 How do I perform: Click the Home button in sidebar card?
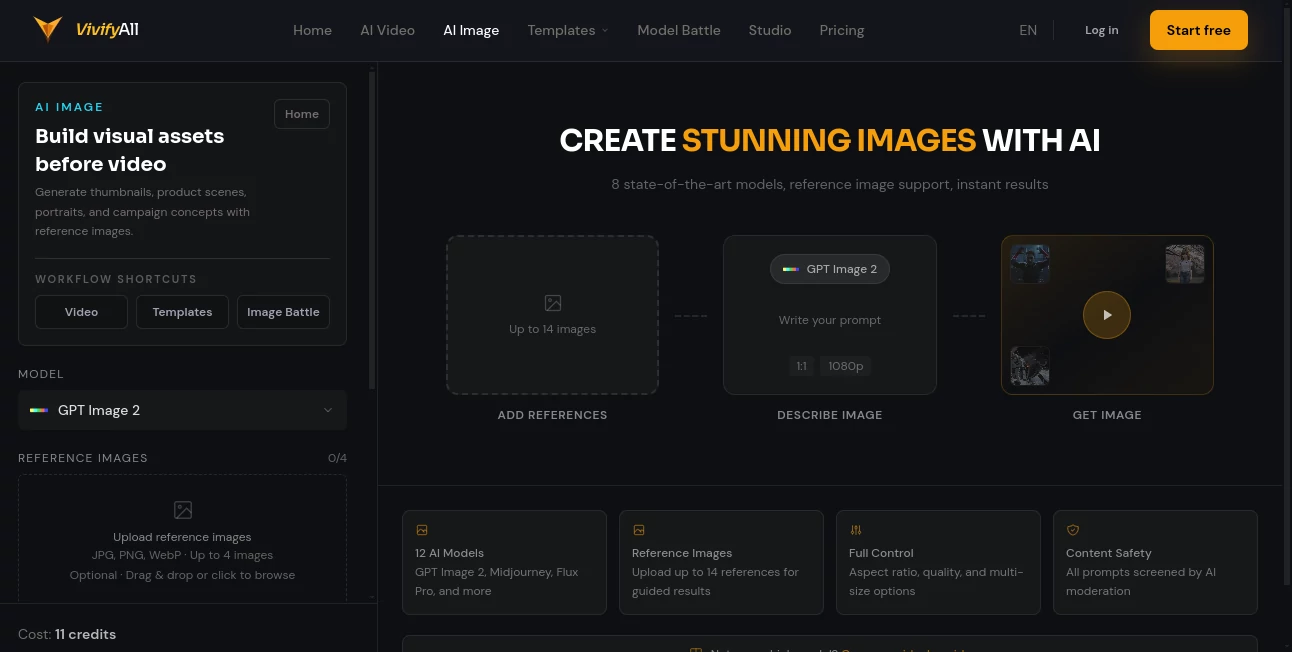coord(302,114)
